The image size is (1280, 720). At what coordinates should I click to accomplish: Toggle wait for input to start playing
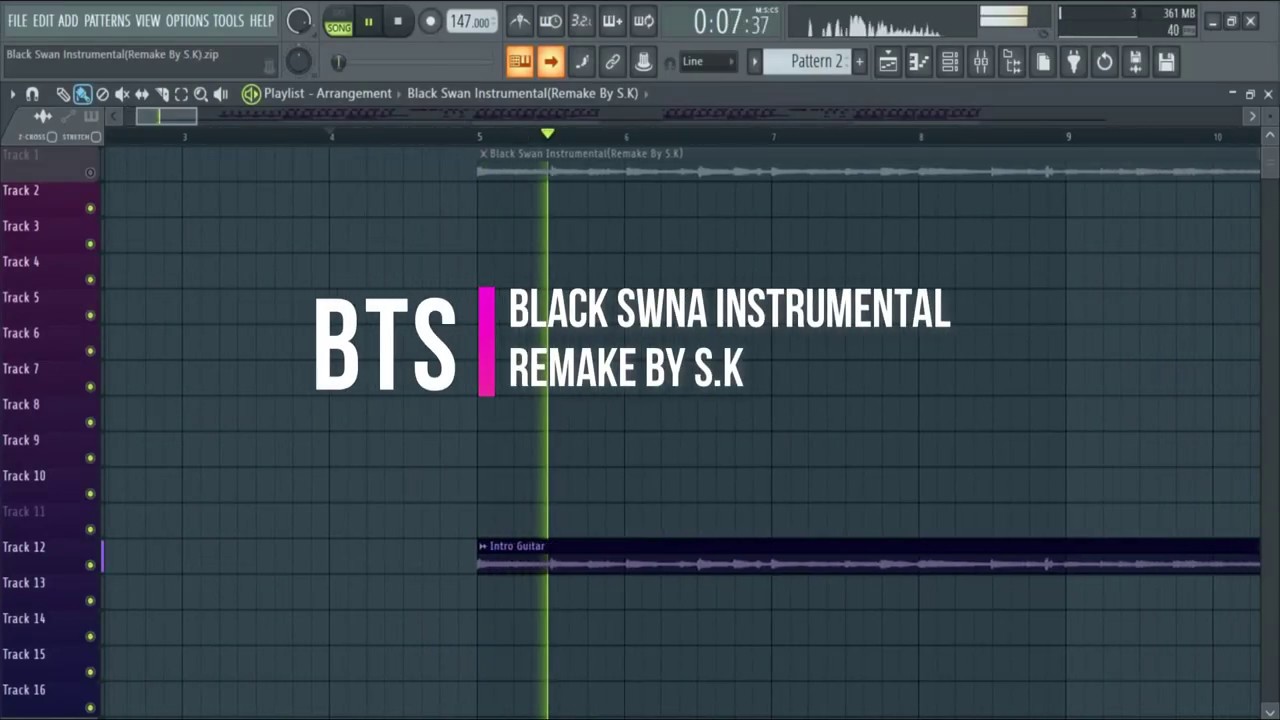550,21
